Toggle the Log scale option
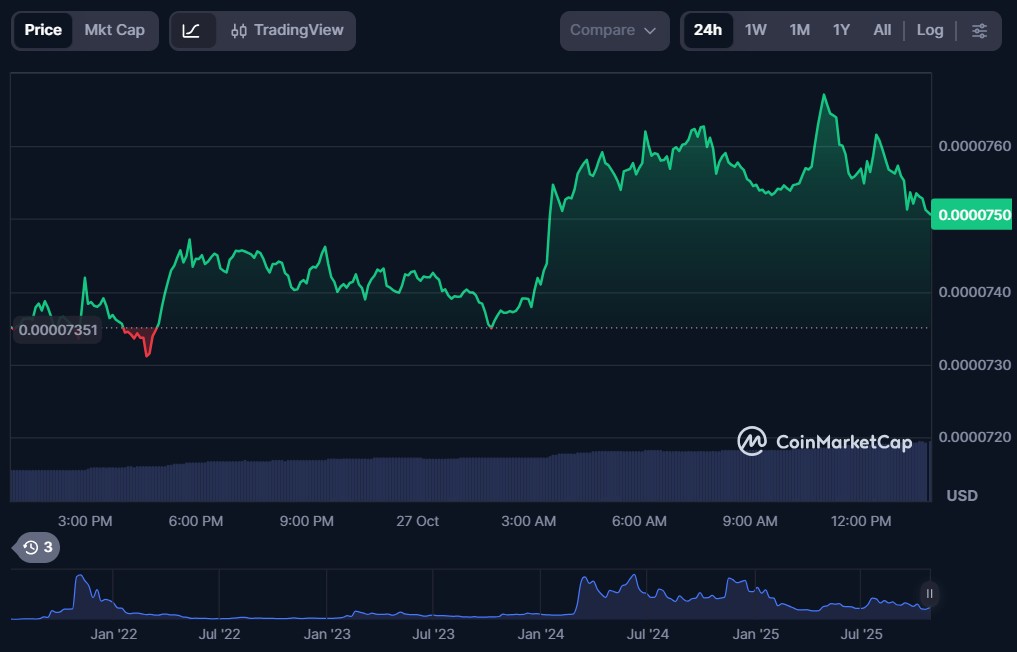Image resolution: width=1017 pixels, height=652 pixels. [x=929, y=30]
